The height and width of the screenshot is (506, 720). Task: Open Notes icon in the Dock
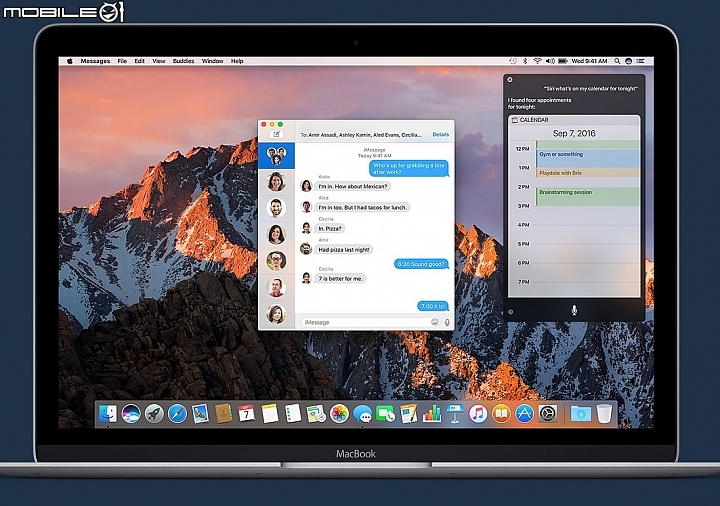(x=270, y=414)
